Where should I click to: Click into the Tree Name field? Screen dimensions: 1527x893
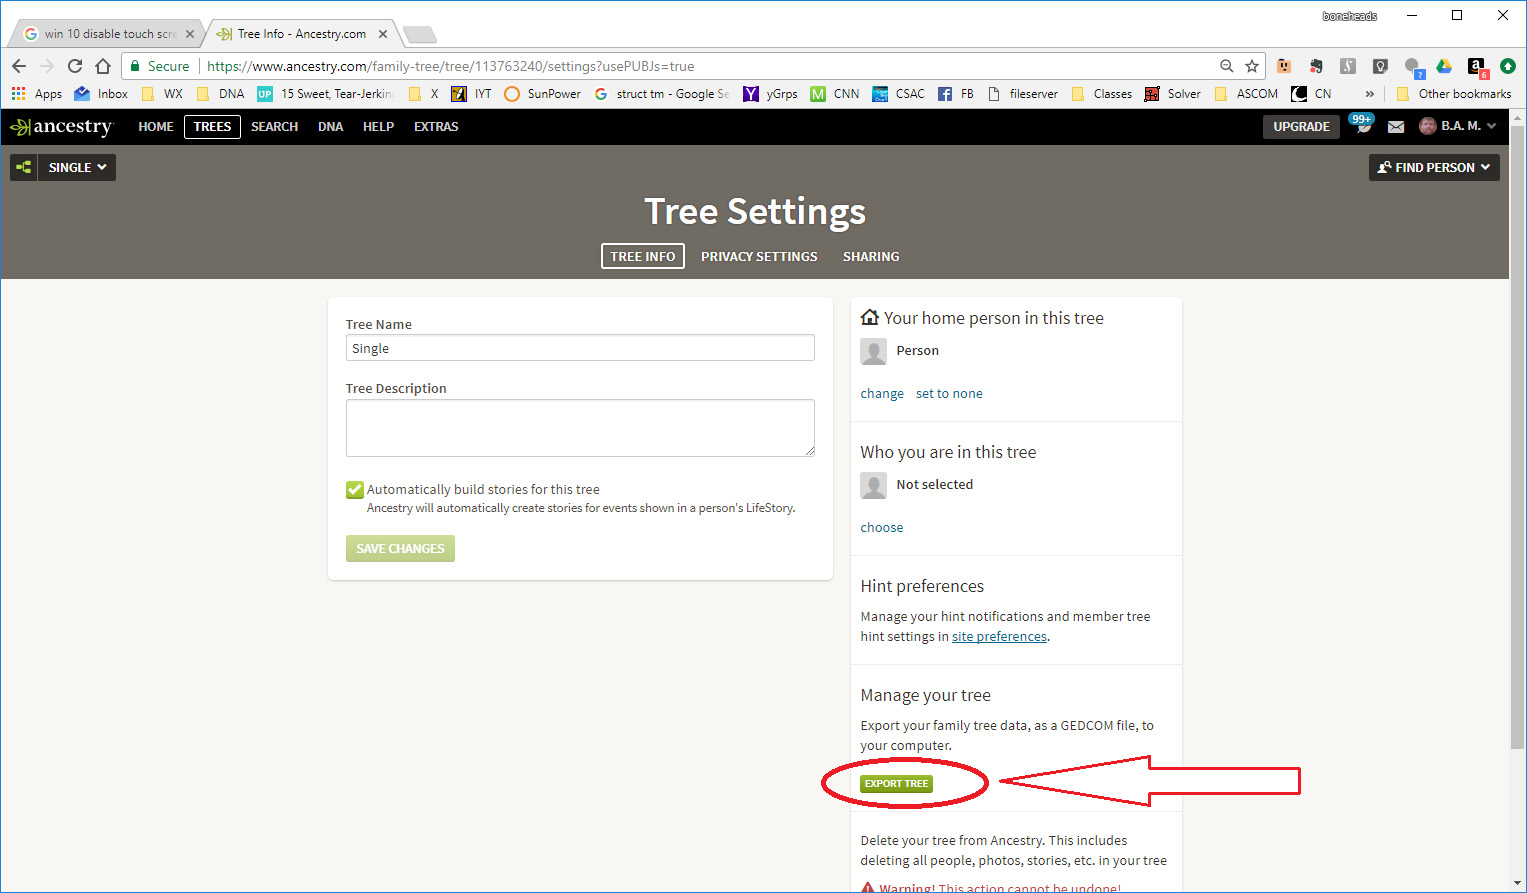coord(580,348)
